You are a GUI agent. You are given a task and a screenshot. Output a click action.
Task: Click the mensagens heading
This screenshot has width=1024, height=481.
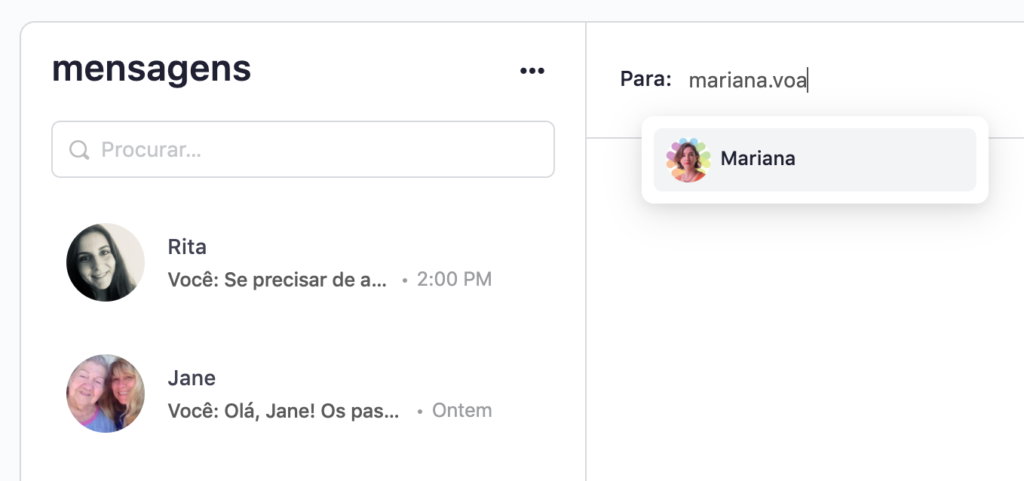tap(151, 69)
